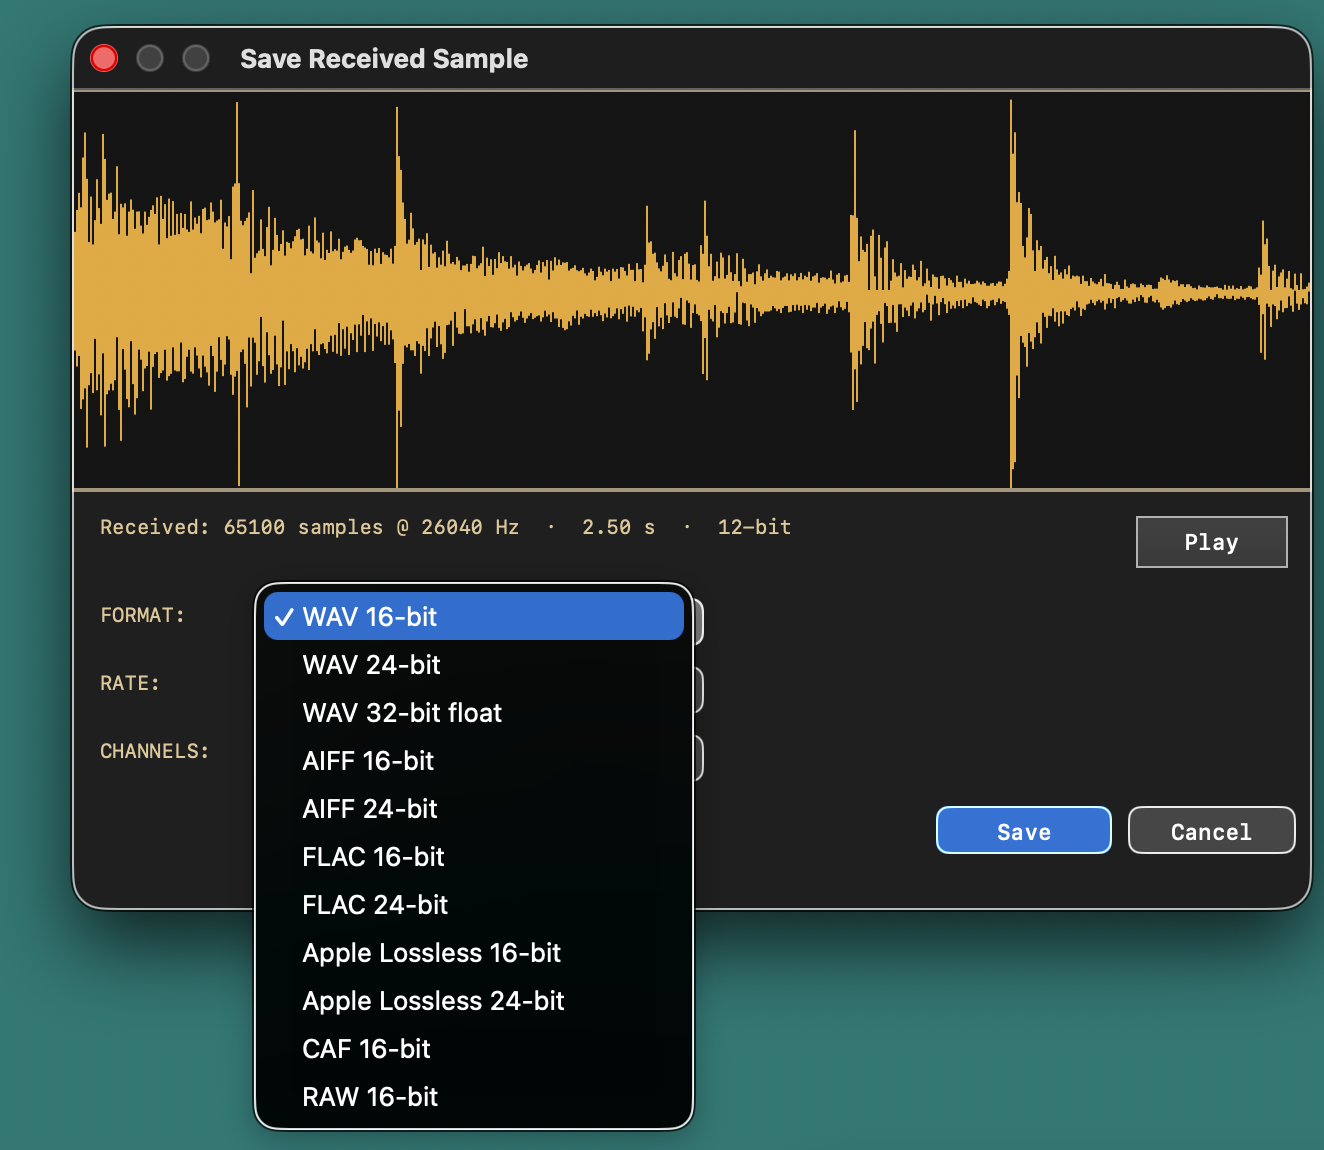The width and height of the screenshot is (1324, 1150).
Task: Cancel saving the received sample
Action: click(1211, 830)
